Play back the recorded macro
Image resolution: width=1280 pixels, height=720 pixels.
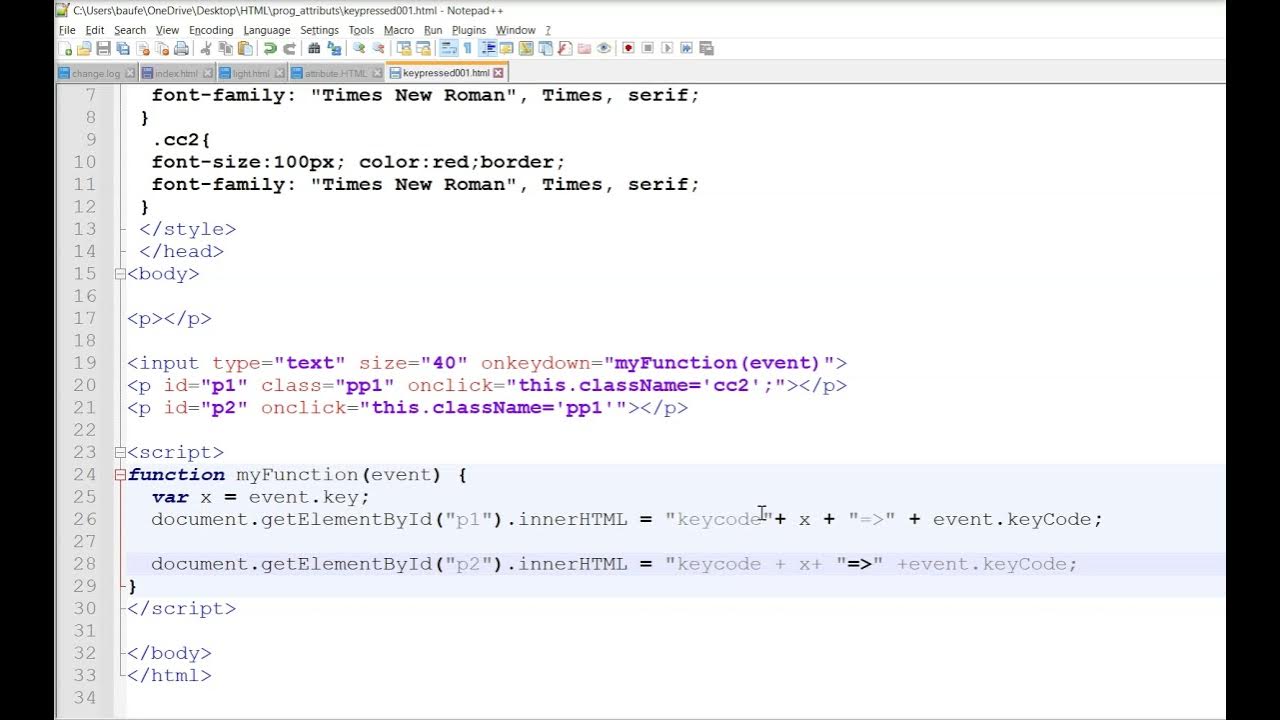pyautogui.click(x=667, y=48)
